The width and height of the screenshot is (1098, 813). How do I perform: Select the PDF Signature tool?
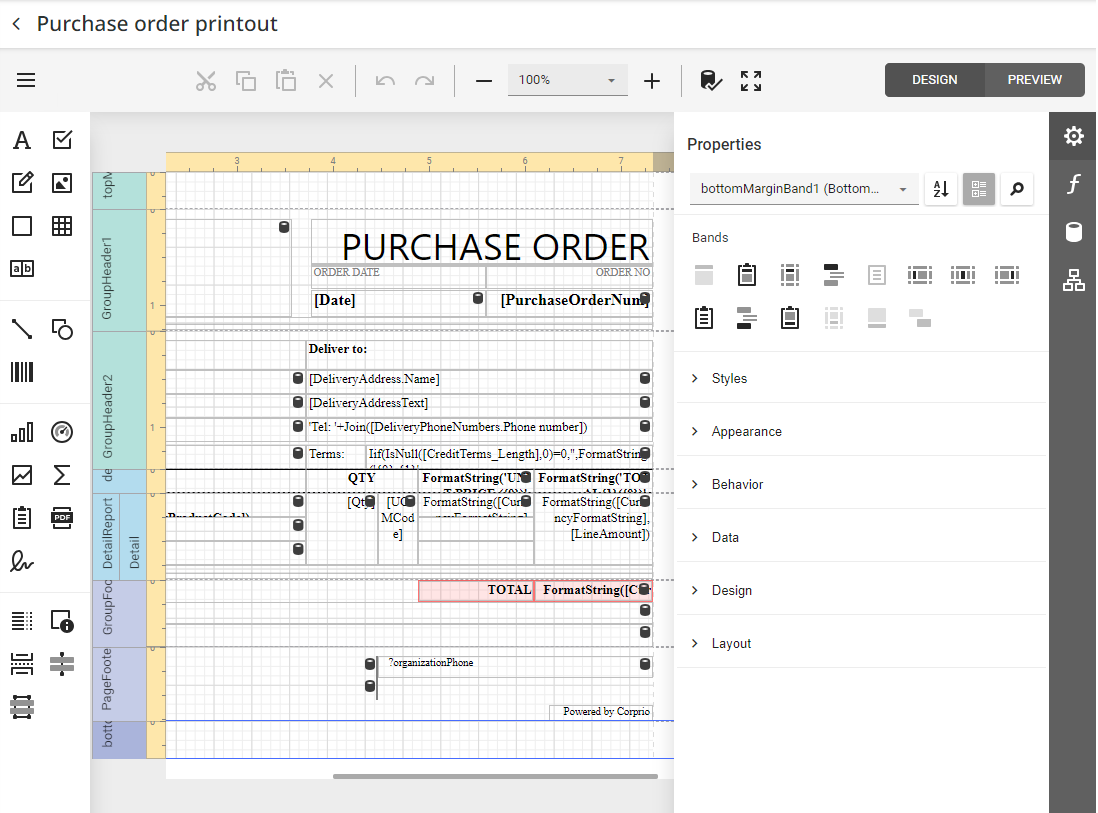(22, 561)
